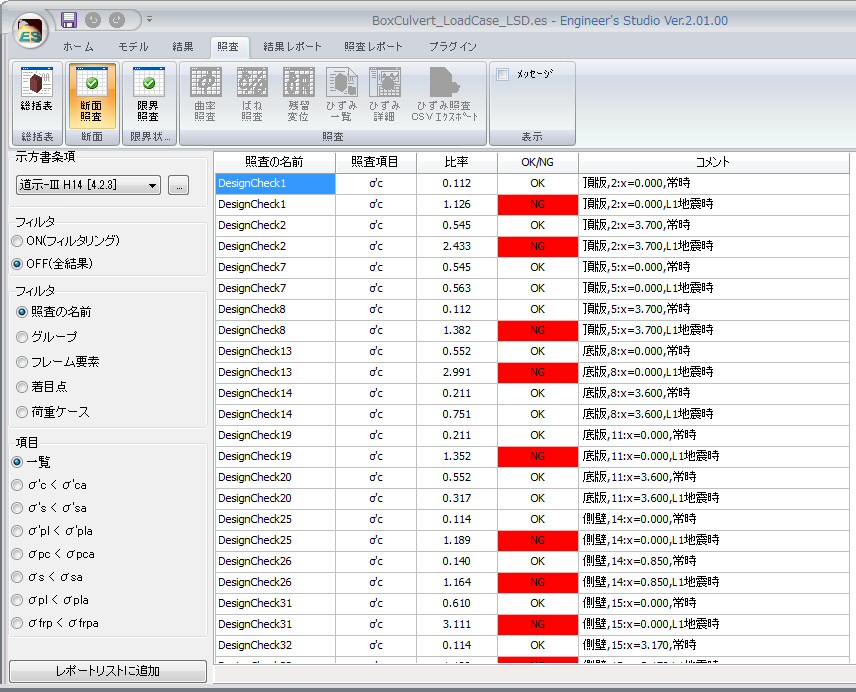Click the 曲率照査 curvature check icon
The width and height of the screenshot is (856, 692).
[x=205, y=96]
